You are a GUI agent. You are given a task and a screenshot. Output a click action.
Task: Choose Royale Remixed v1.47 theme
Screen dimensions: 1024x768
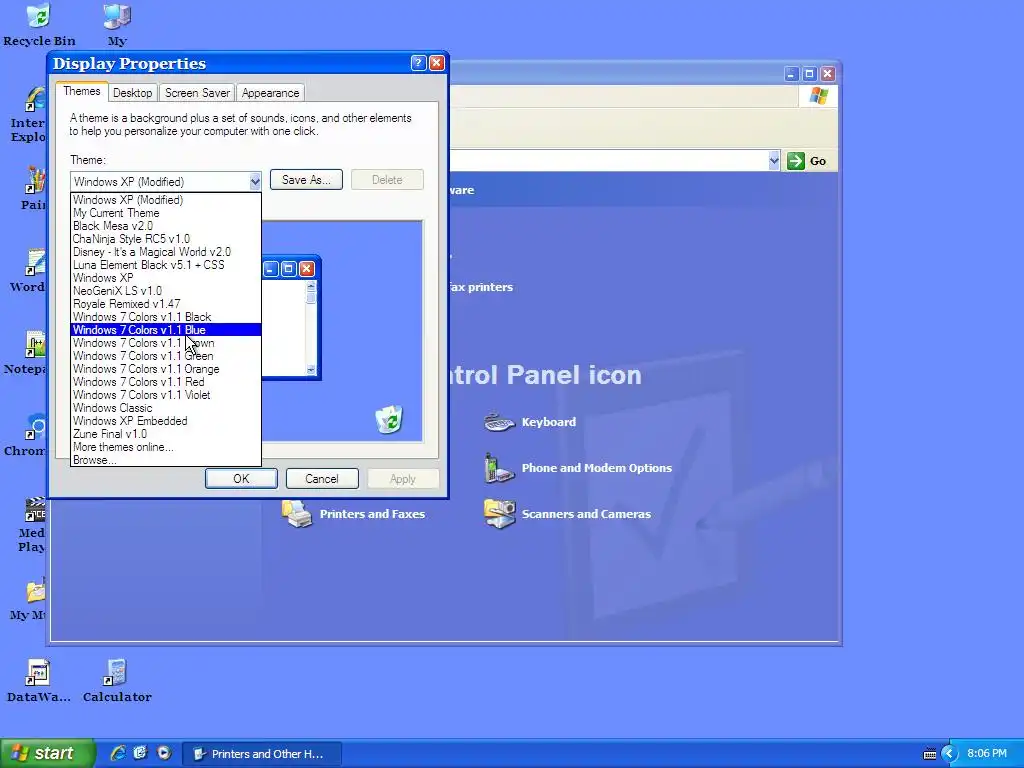[x=166, y=304]
